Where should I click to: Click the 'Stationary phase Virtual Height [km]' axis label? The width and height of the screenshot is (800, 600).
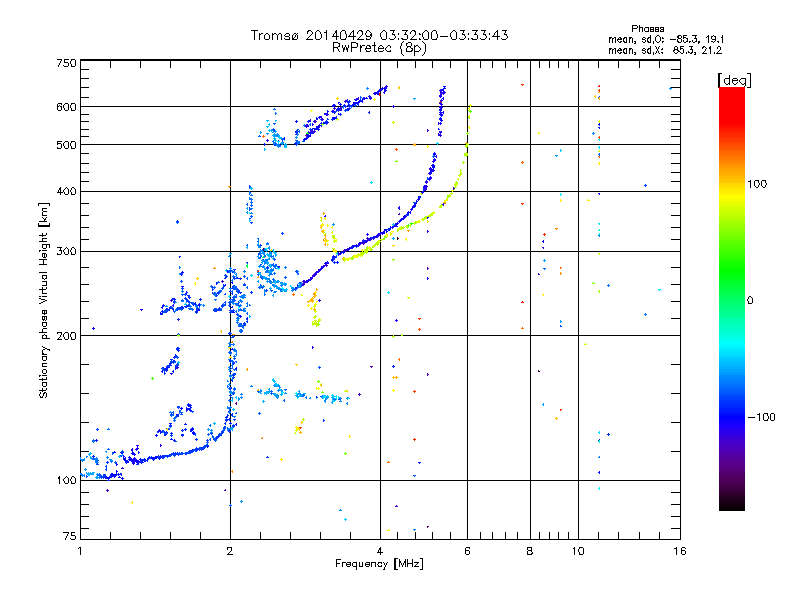[44, 300]
